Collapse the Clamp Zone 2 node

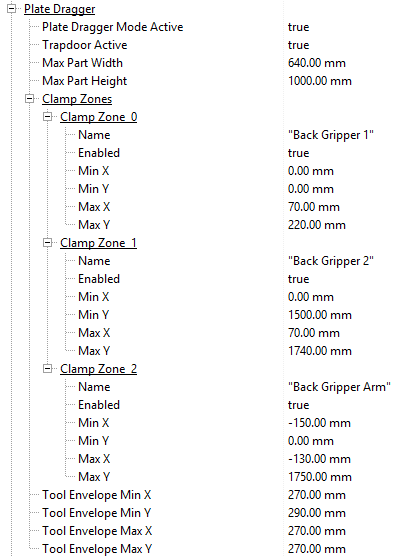click(x=48, y=369)
